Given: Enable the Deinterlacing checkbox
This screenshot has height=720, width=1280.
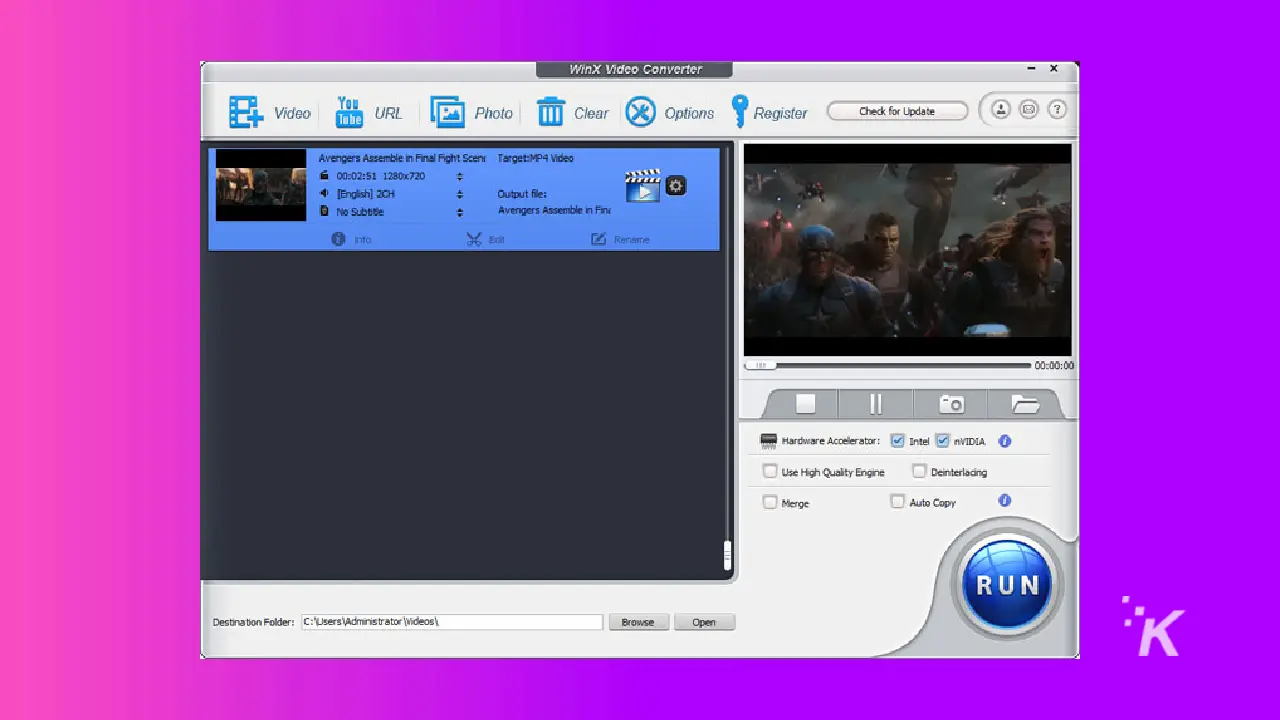Looking at the screenshot, I should click(919, 471).
